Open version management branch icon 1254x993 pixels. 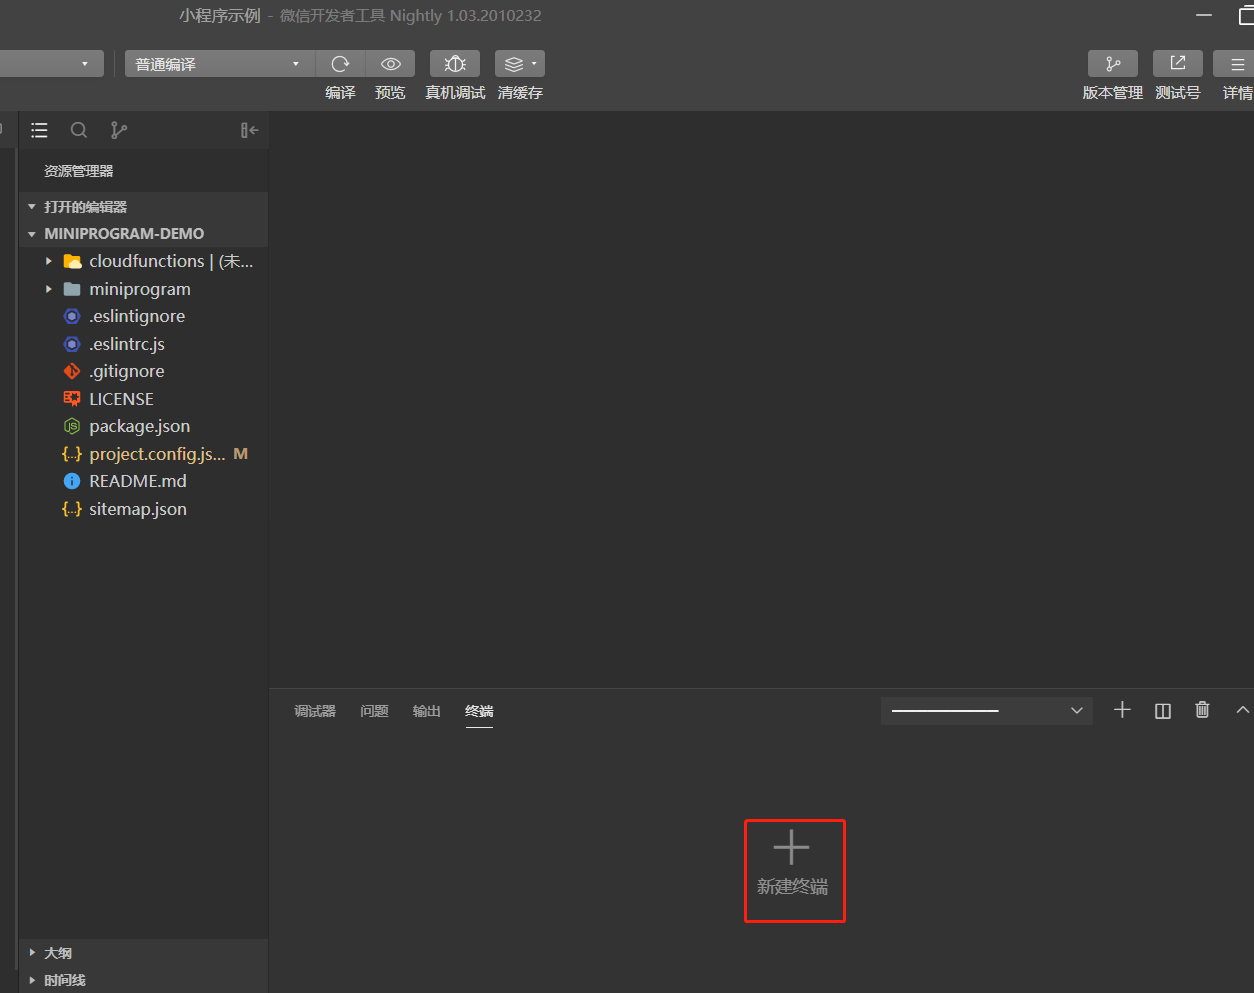tap(1113, 64)
